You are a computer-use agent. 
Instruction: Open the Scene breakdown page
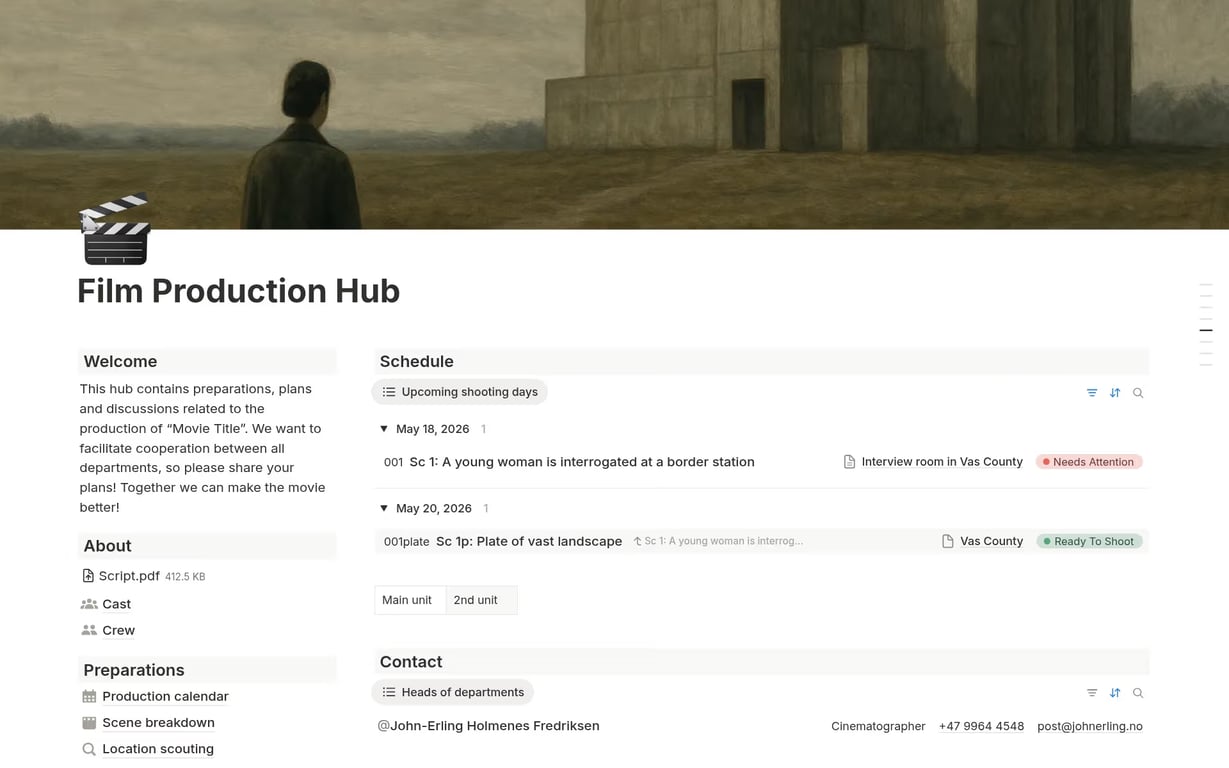pos(158,722)
